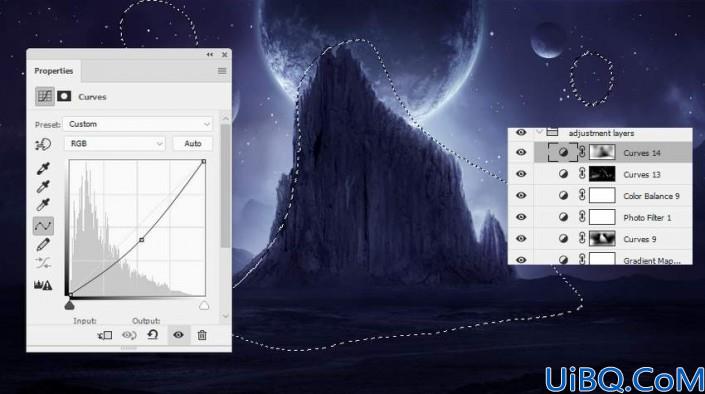Image resolution: width=705 pixels, height=394 pixels.
Task: Select Curves 14 layer mask thumbnail
Action: point(602,152)
